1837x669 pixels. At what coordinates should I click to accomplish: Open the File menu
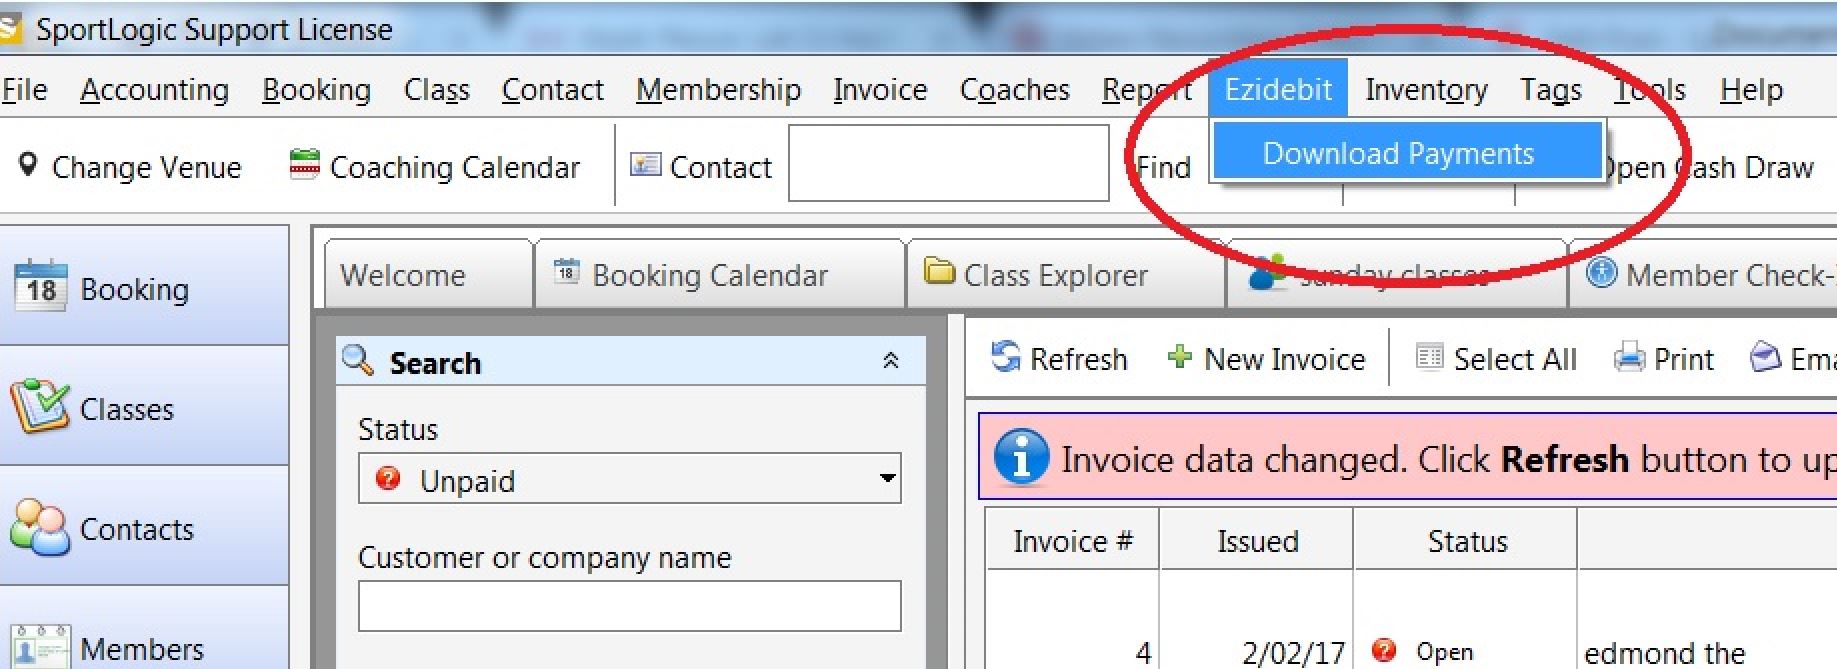pos(24,90)
